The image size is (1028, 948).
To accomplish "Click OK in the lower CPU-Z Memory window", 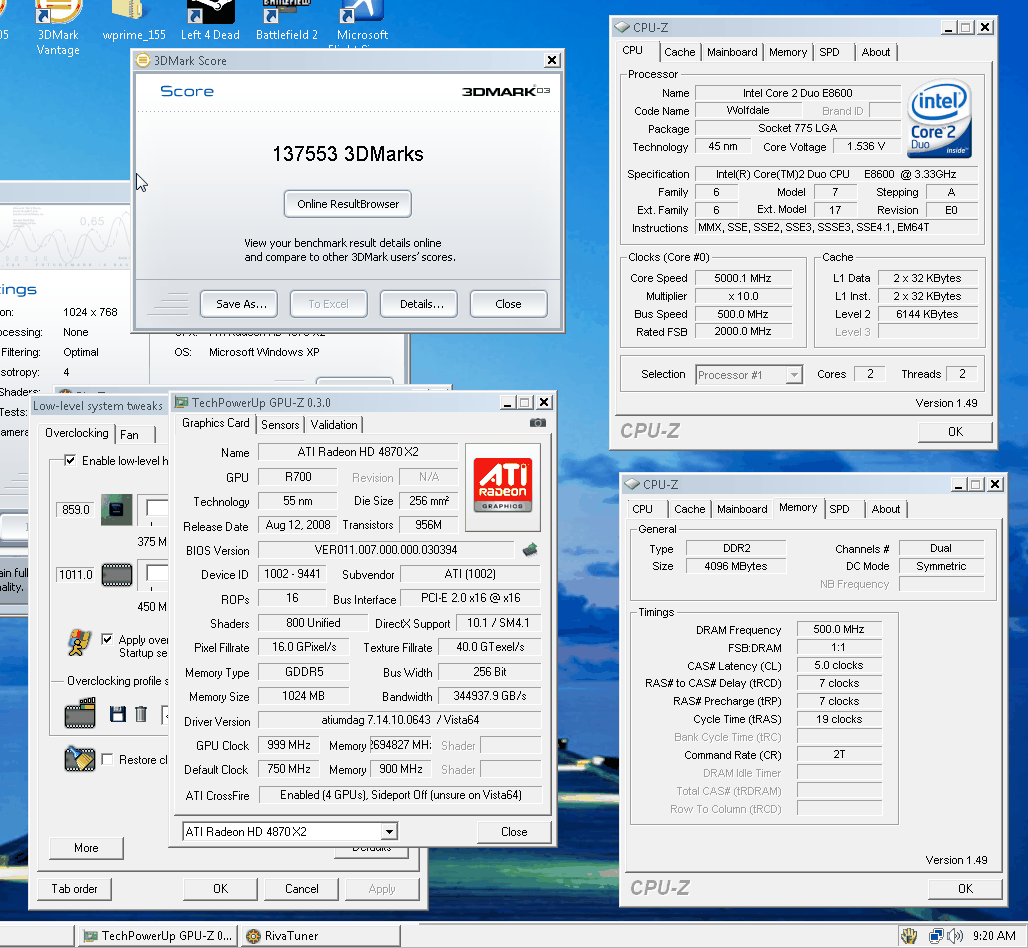I will coord(965,888).
